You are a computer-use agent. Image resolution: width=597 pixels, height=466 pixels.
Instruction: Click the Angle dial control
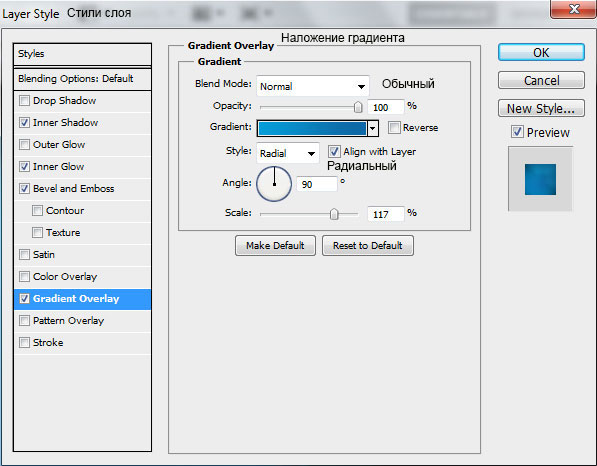tap(274, 184)
